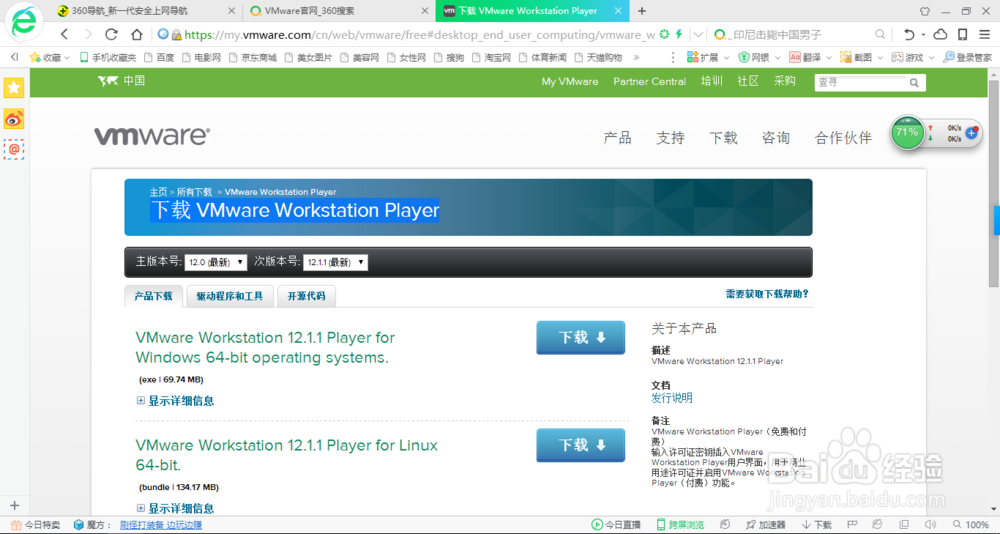Open the 发行说明 release notes link
This screenshot has width=1000, height=534.
672,398
